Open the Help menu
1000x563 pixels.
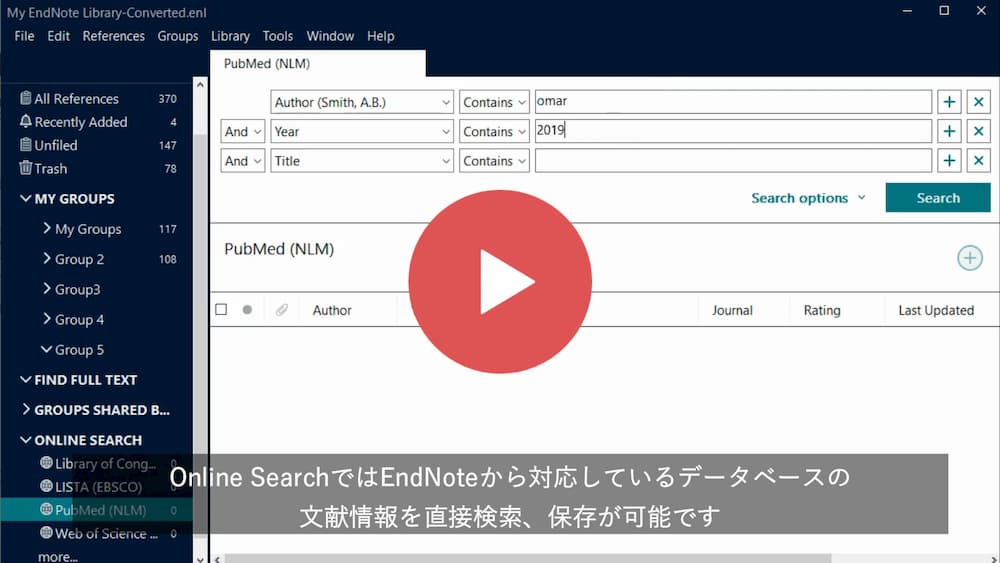[381, 36]
